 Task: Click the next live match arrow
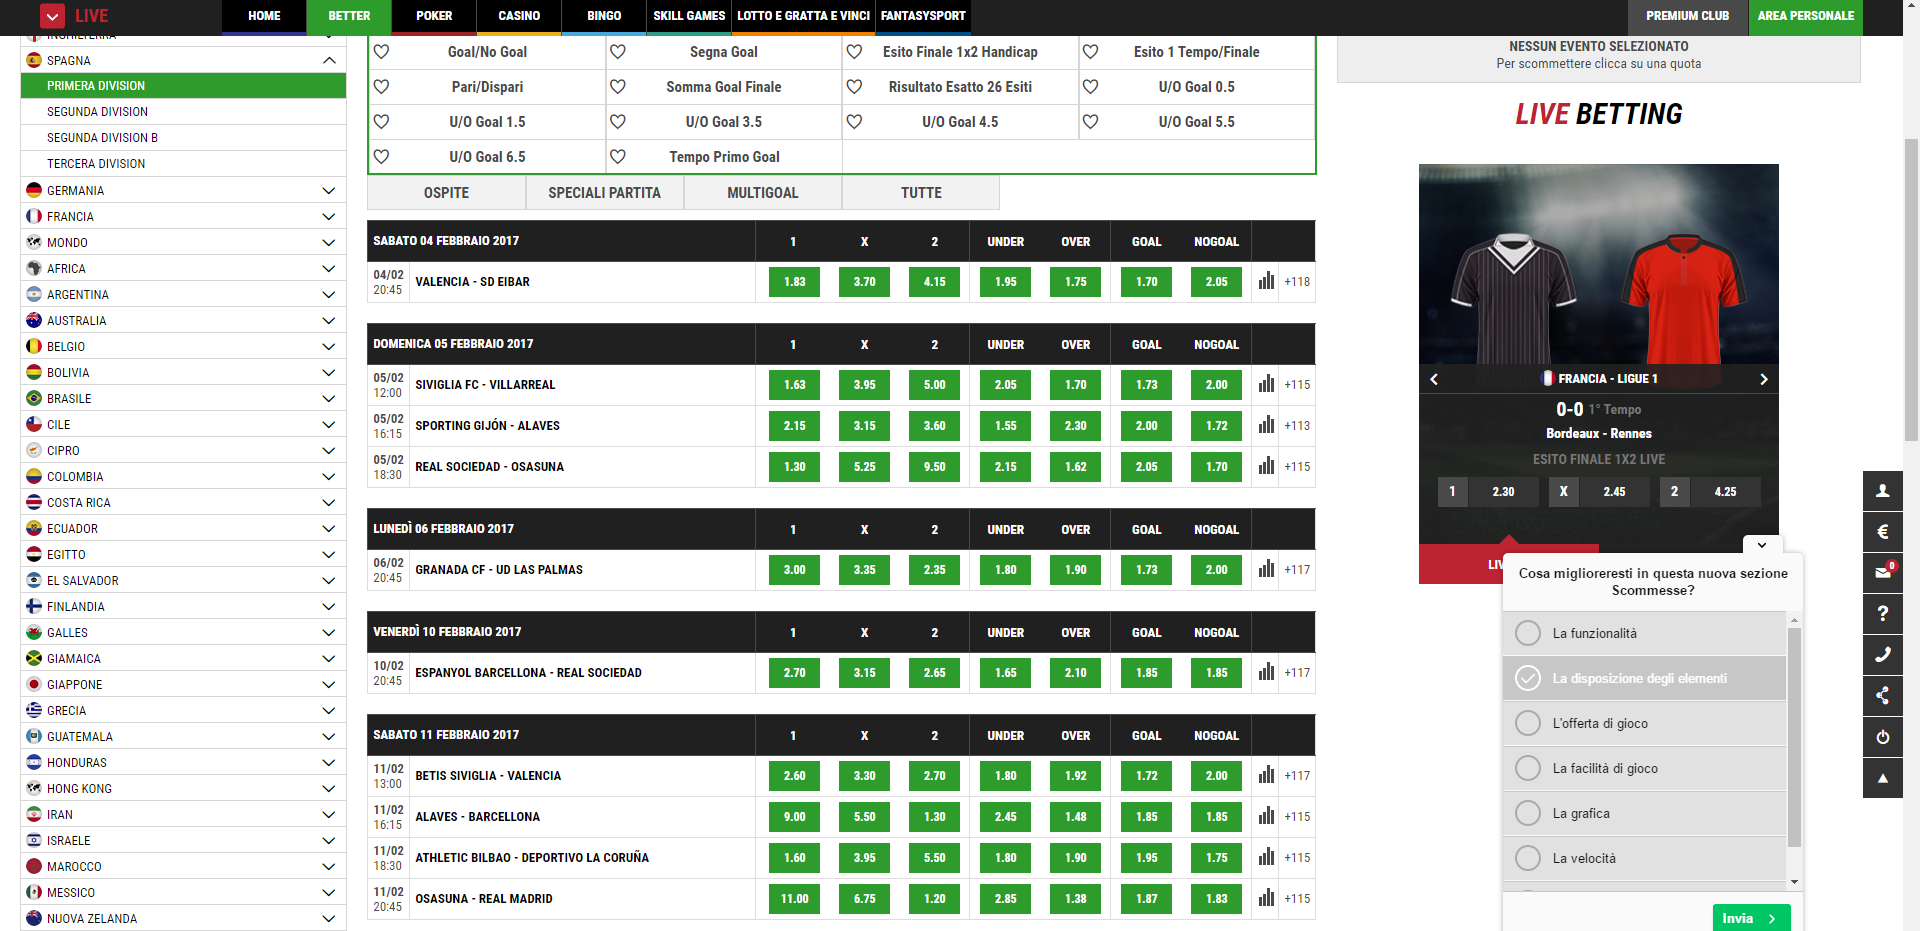pos(1763,379)
